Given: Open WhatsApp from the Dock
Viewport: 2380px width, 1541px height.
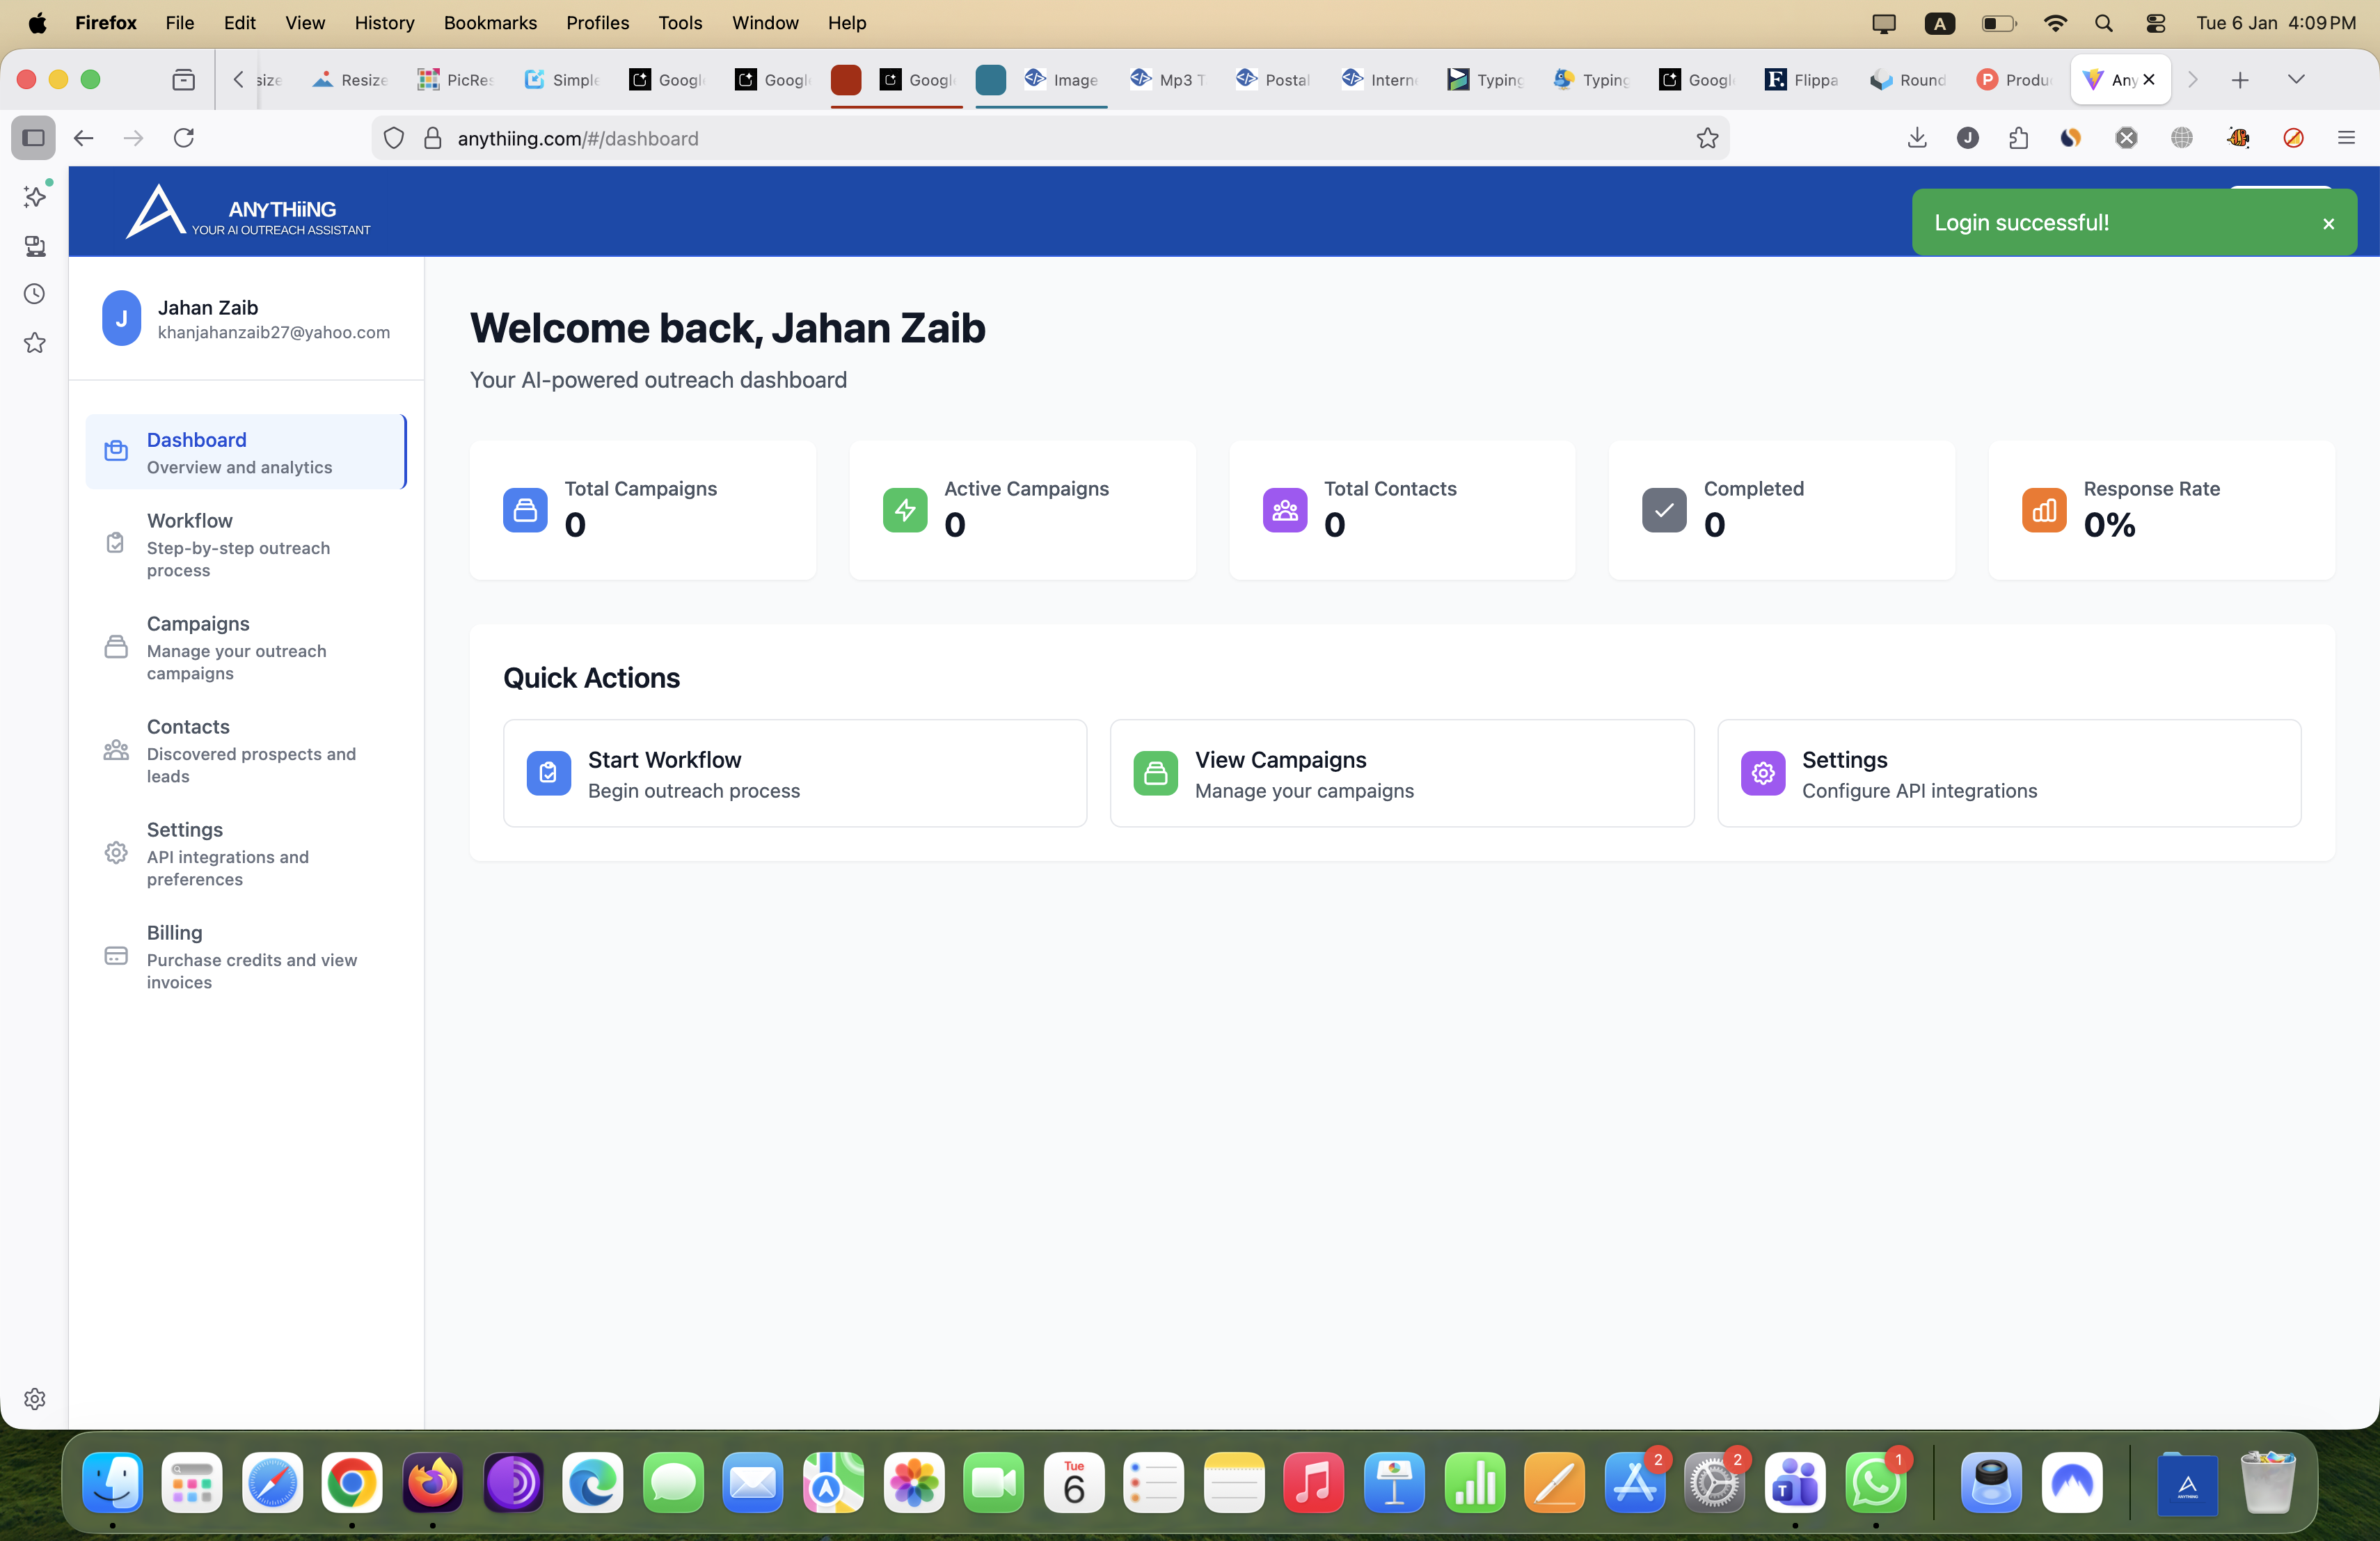Looking at the screenshot, I should point(1877,1484).
